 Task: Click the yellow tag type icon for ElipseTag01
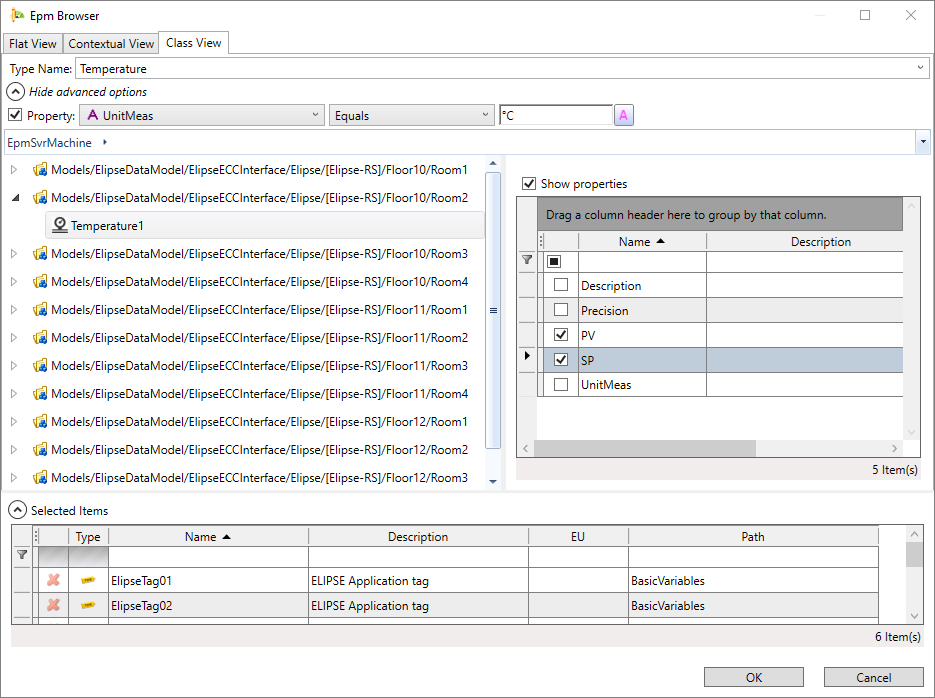[88, 580]
